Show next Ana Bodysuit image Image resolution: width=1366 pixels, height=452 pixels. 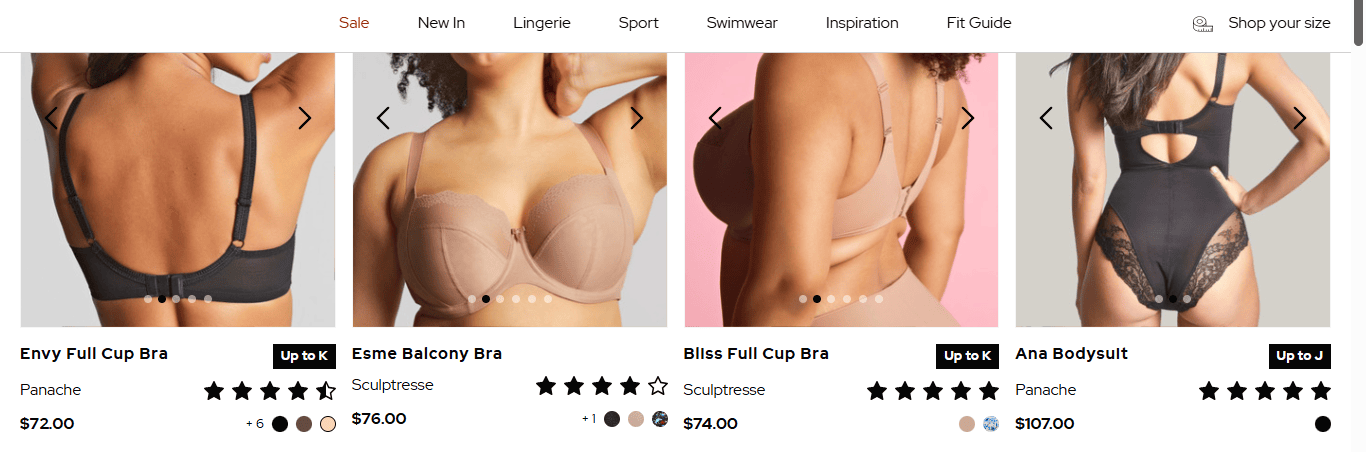pyautogui.click(x=1300, y=118)
